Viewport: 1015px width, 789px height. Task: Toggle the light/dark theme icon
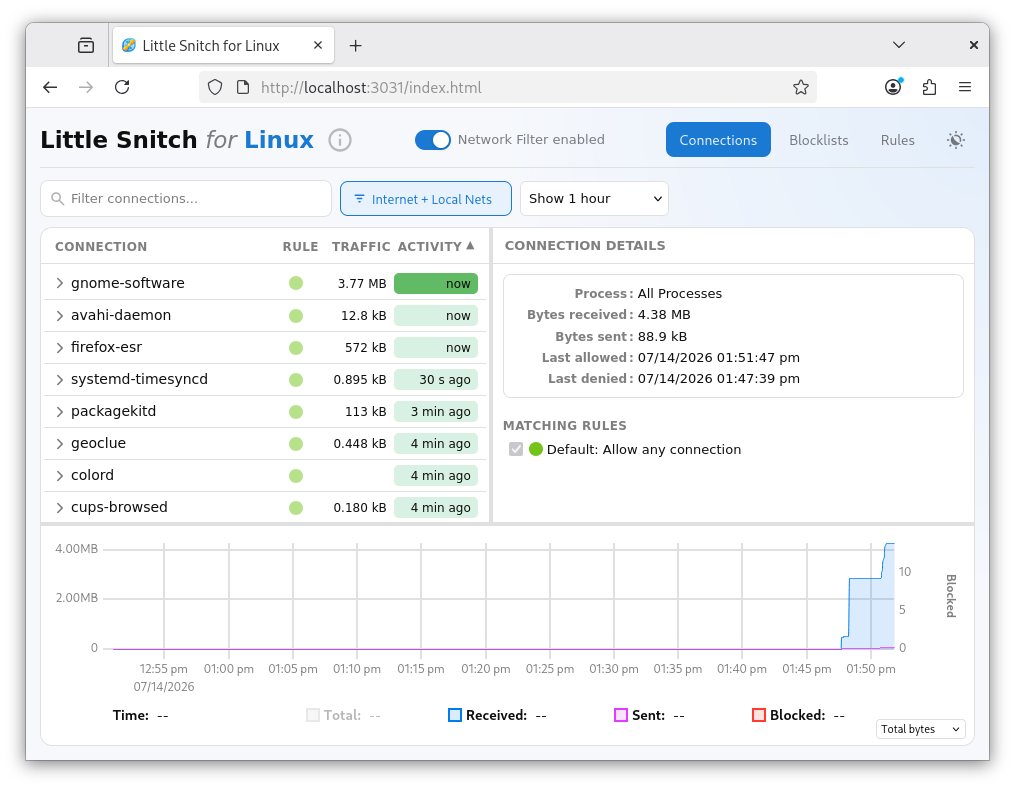pyautogui.click(x=955, y=140)
